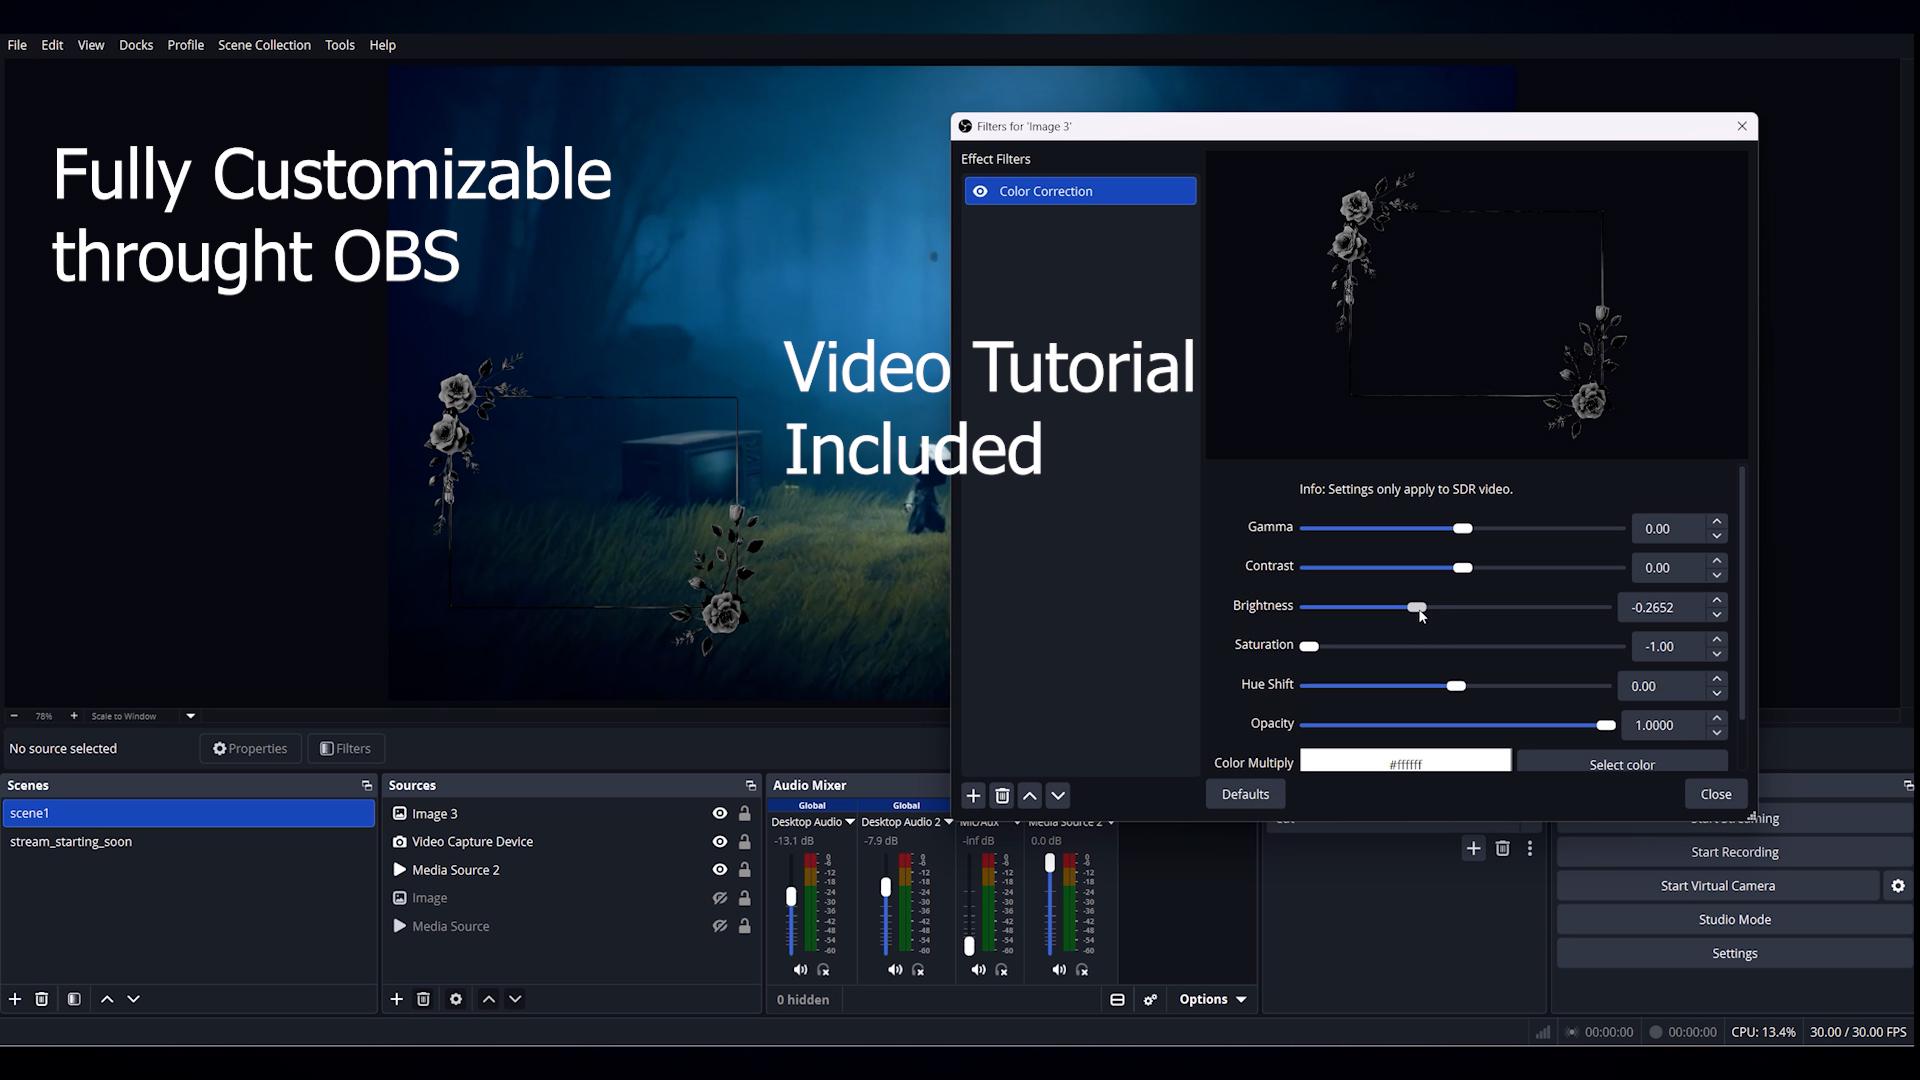Open the Scene Collection menu
This screenshot has height=1080, width=1920.
coord(264,45)
